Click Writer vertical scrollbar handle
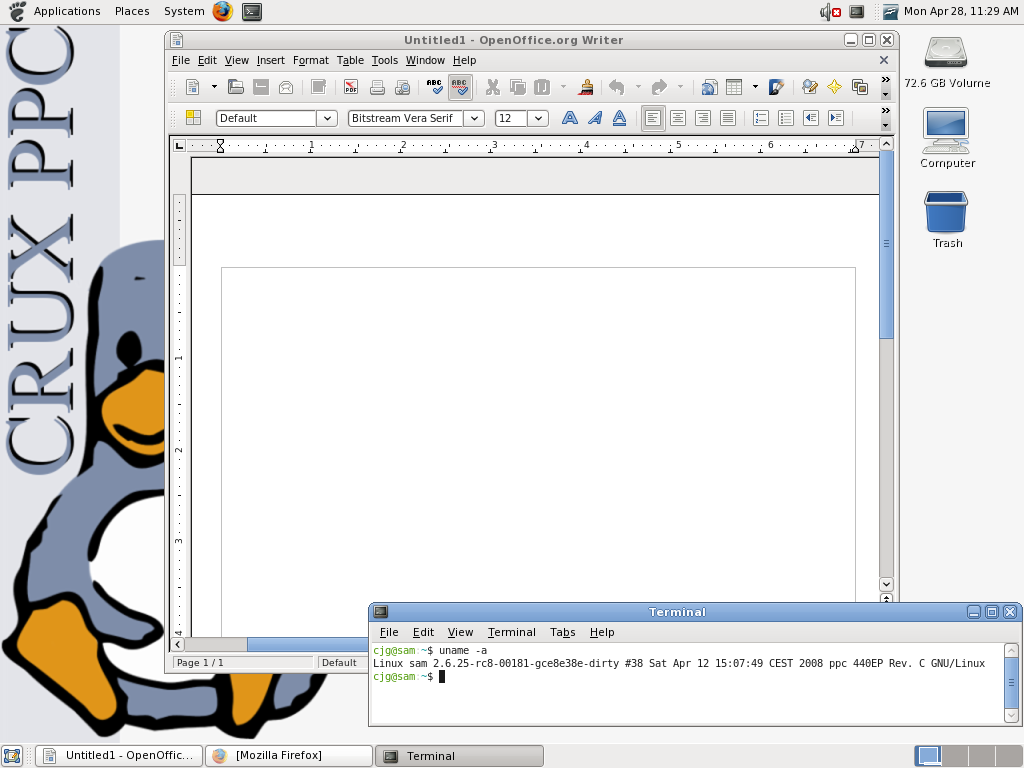Screen dimensions: 1024x768 [x=886, y=244]
